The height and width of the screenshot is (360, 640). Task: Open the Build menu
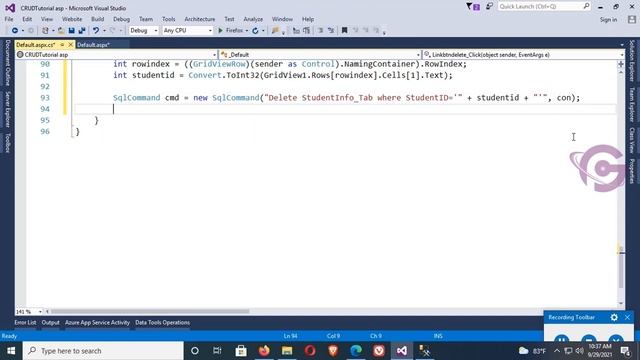(98, 19)
